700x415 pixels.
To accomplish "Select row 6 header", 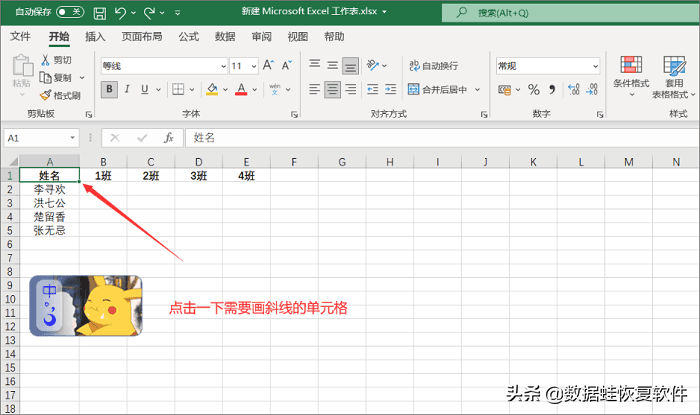I will (10, 244).
